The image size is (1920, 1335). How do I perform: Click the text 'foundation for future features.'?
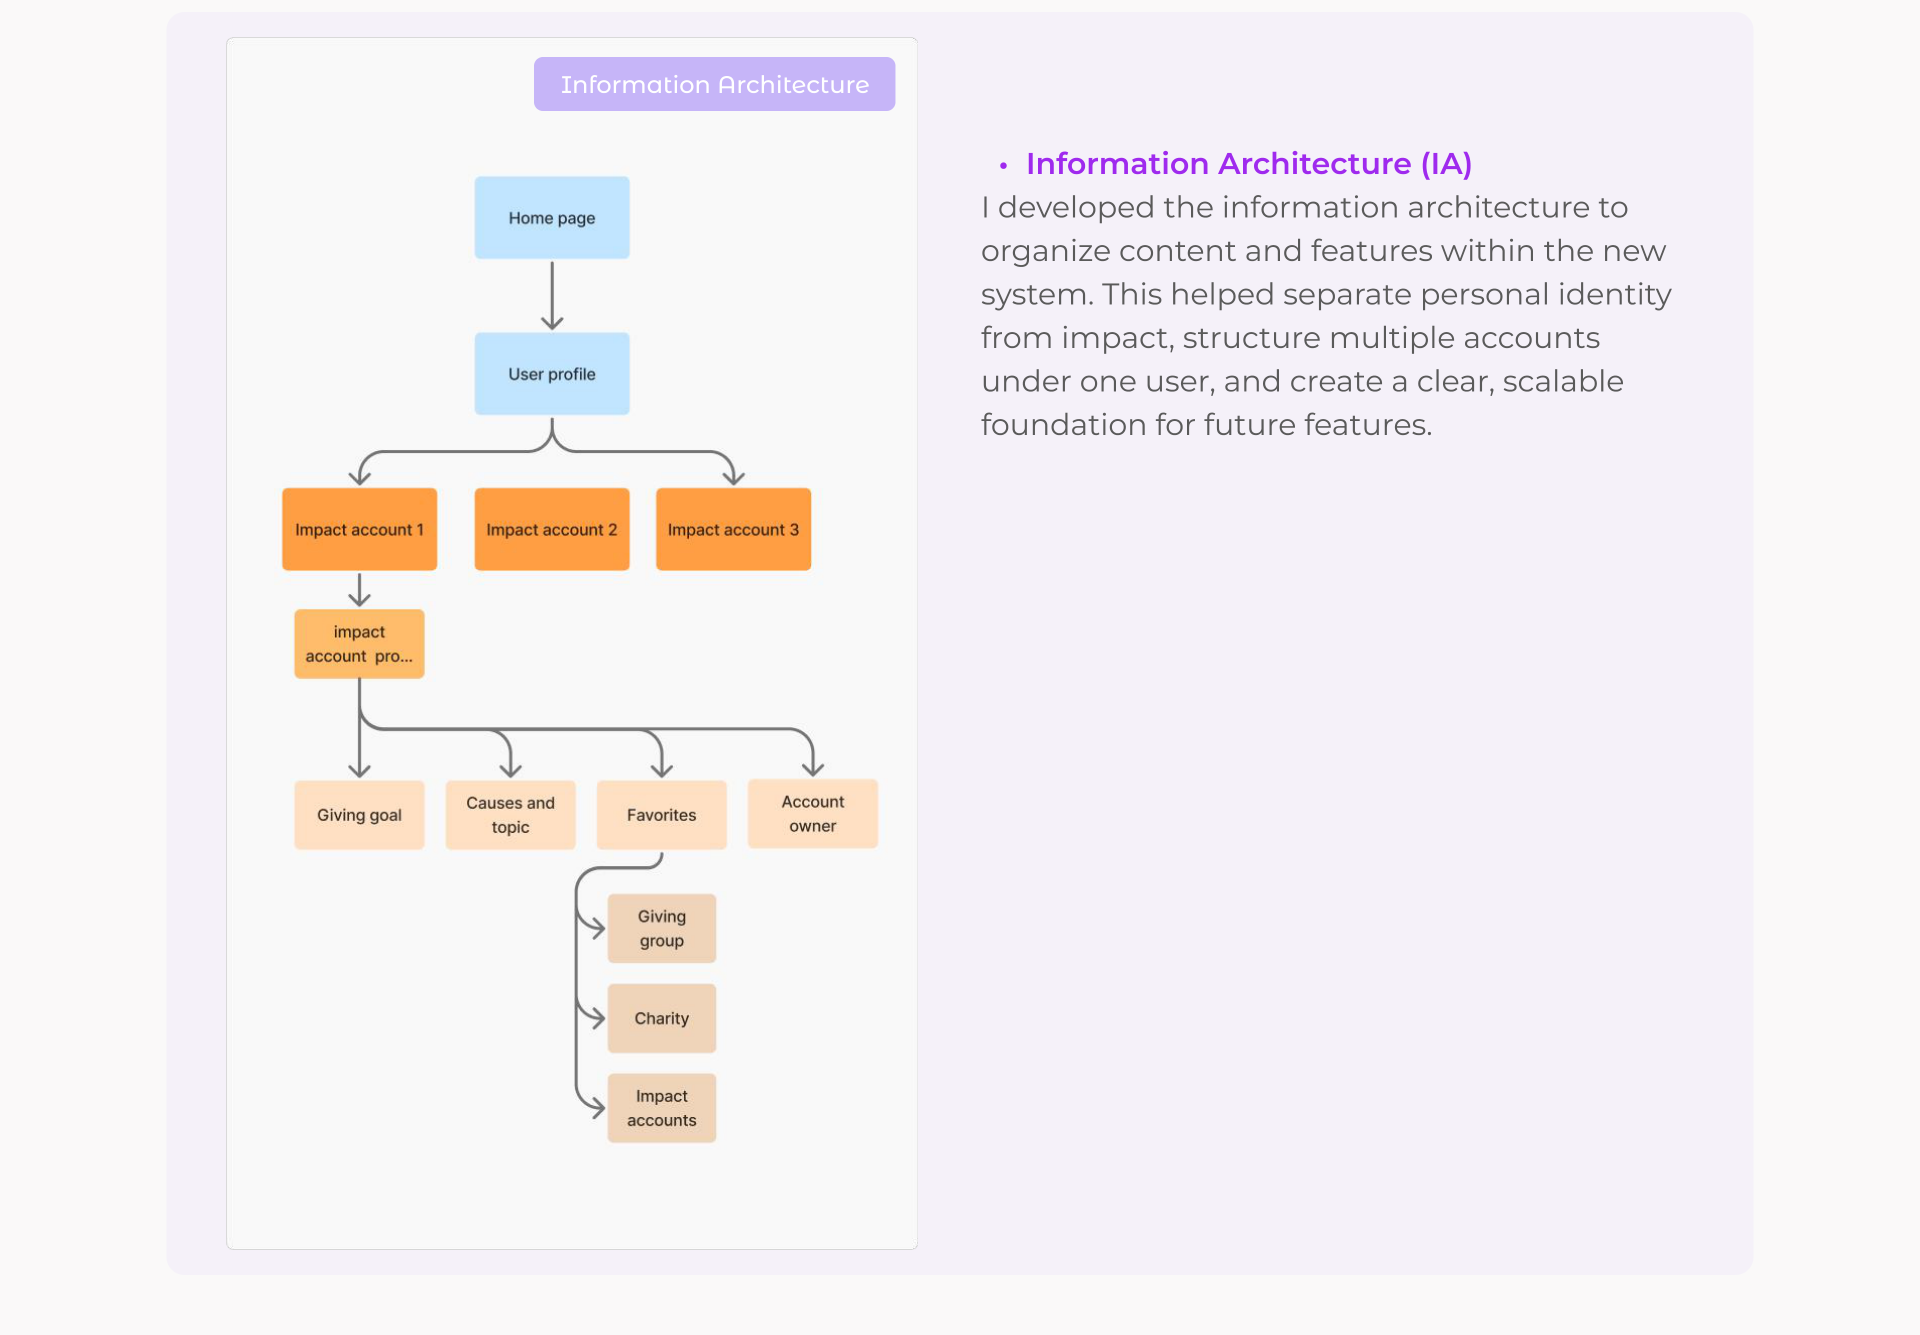[1206, 424]
